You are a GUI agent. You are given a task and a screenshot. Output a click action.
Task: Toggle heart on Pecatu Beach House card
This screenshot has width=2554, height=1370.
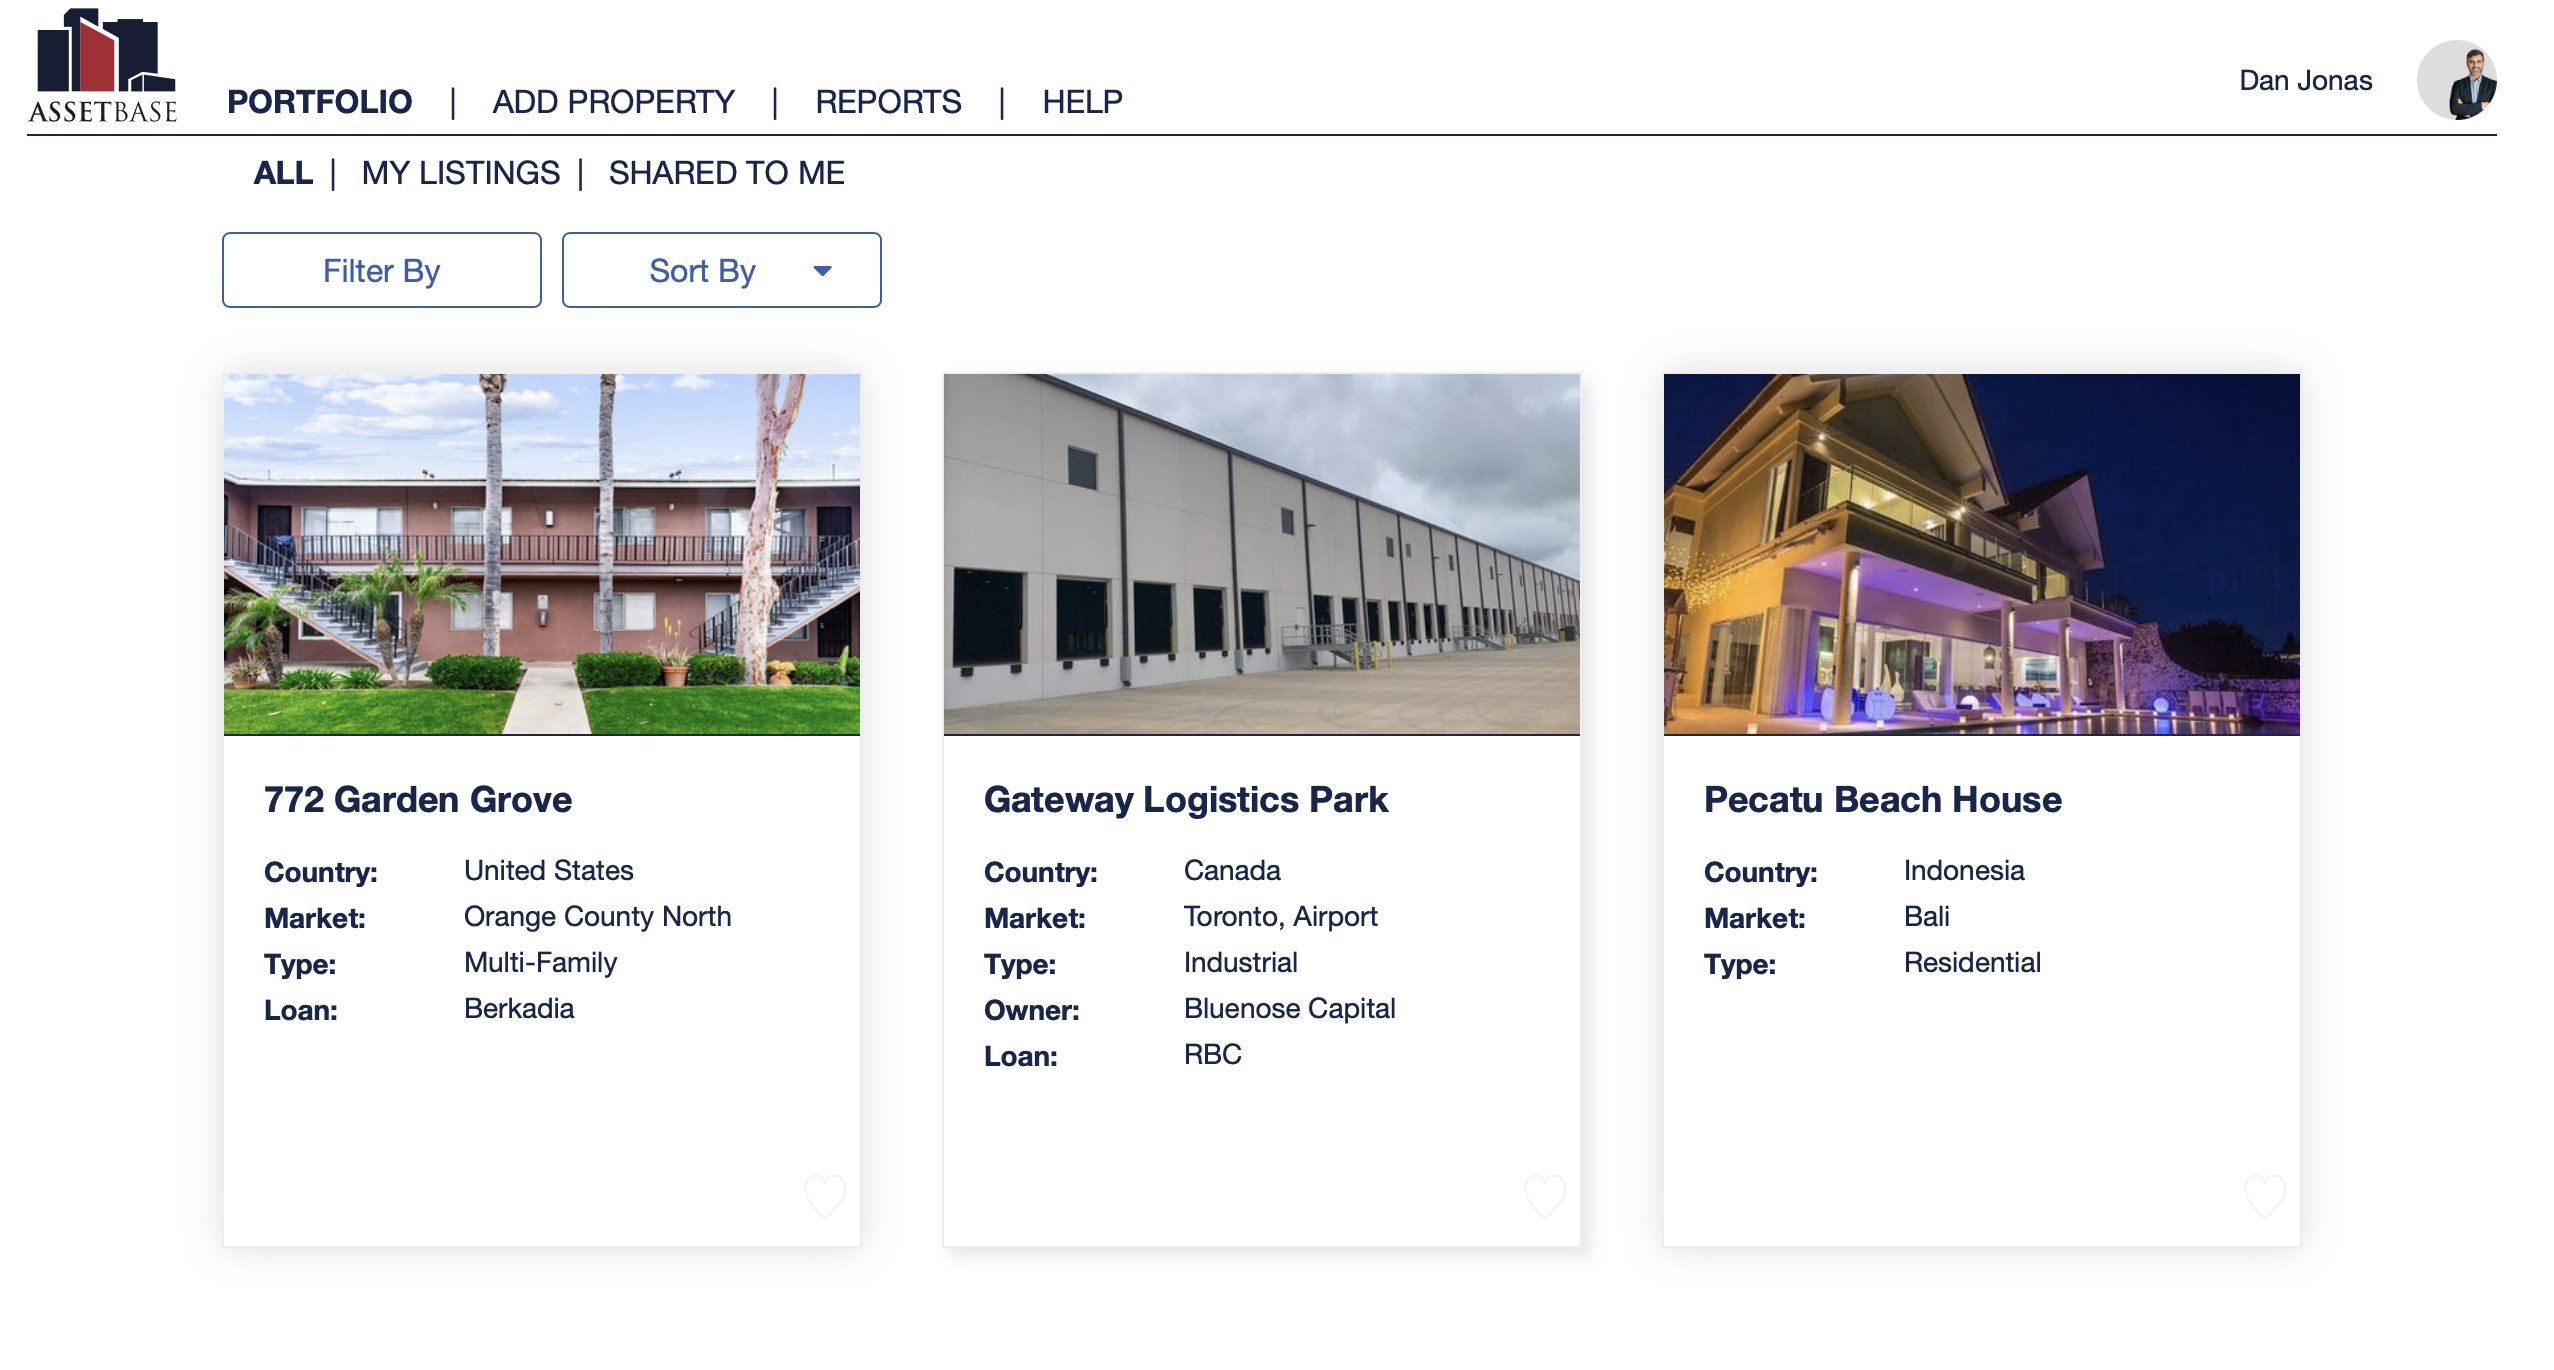[x=2264, y=1196]
